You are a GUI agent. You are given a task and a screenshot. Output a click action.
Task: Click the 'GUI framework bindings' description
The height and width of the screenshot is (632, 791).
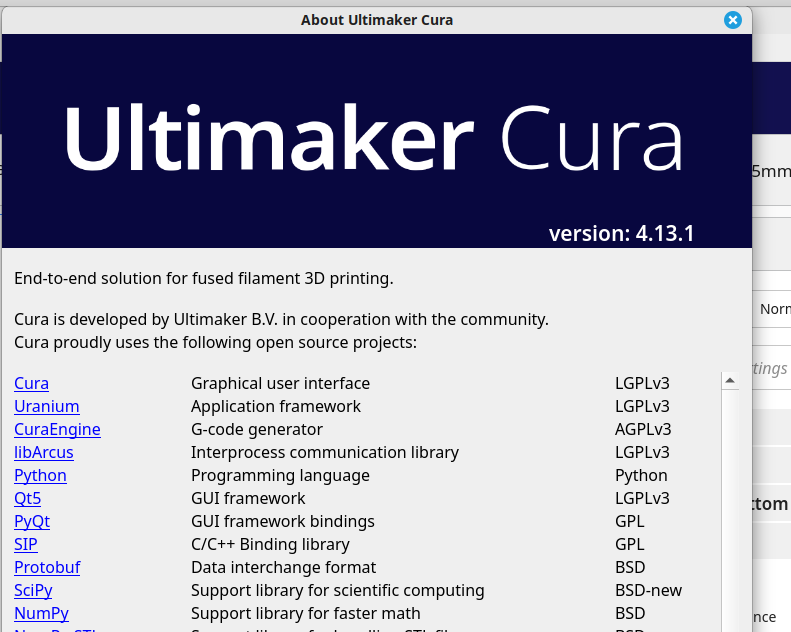point(282,522)
